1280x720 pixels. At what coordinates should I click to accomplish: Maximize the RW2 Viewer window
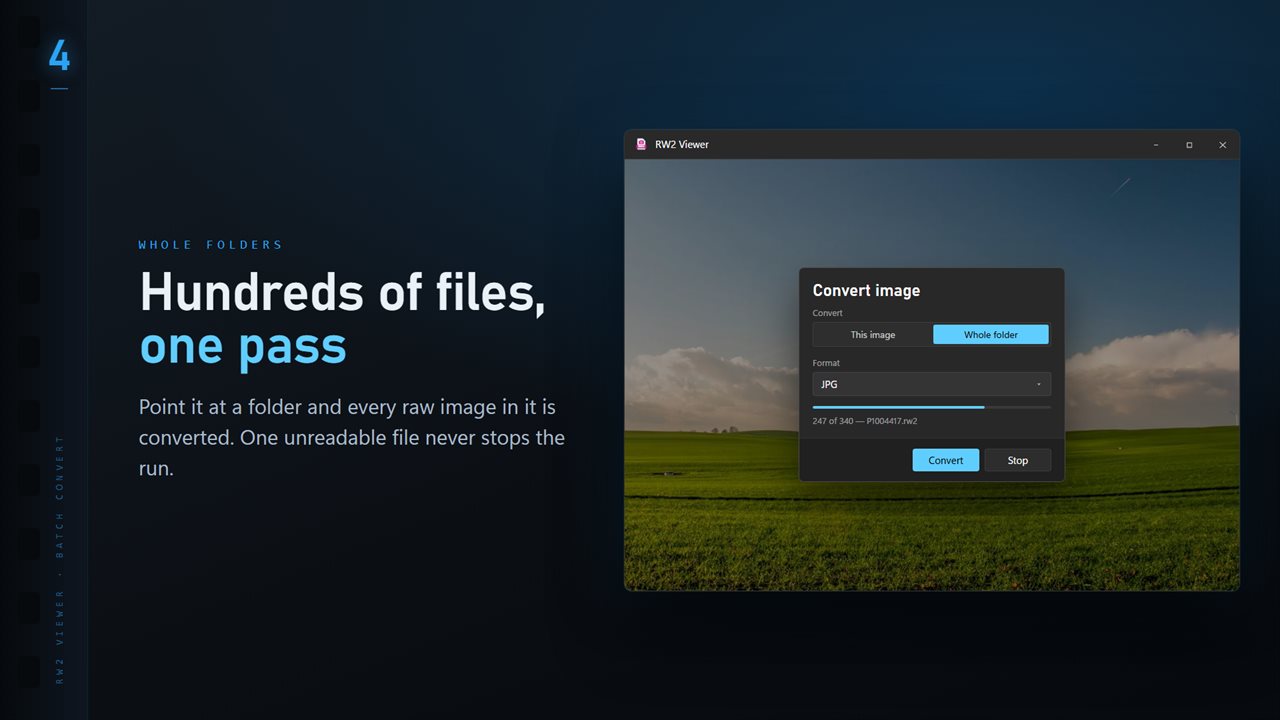point(1189,145)
